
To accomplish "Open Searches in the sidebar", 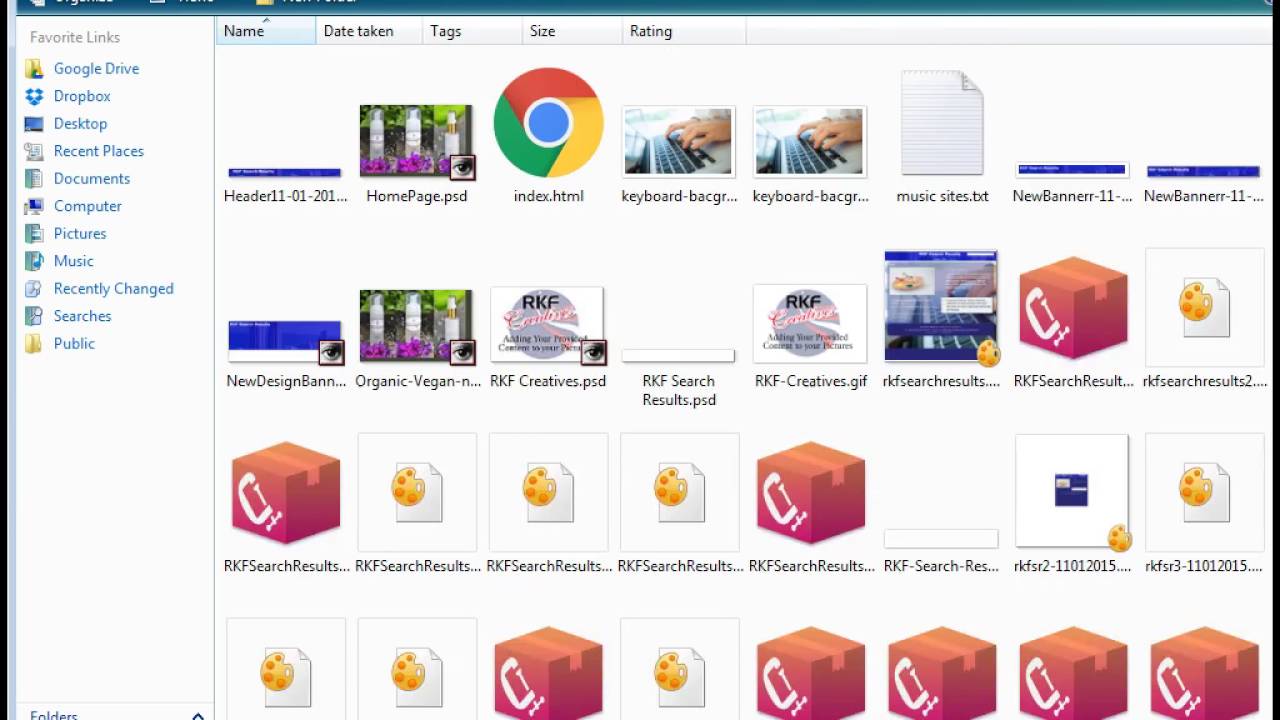I will tap(82, 316).
